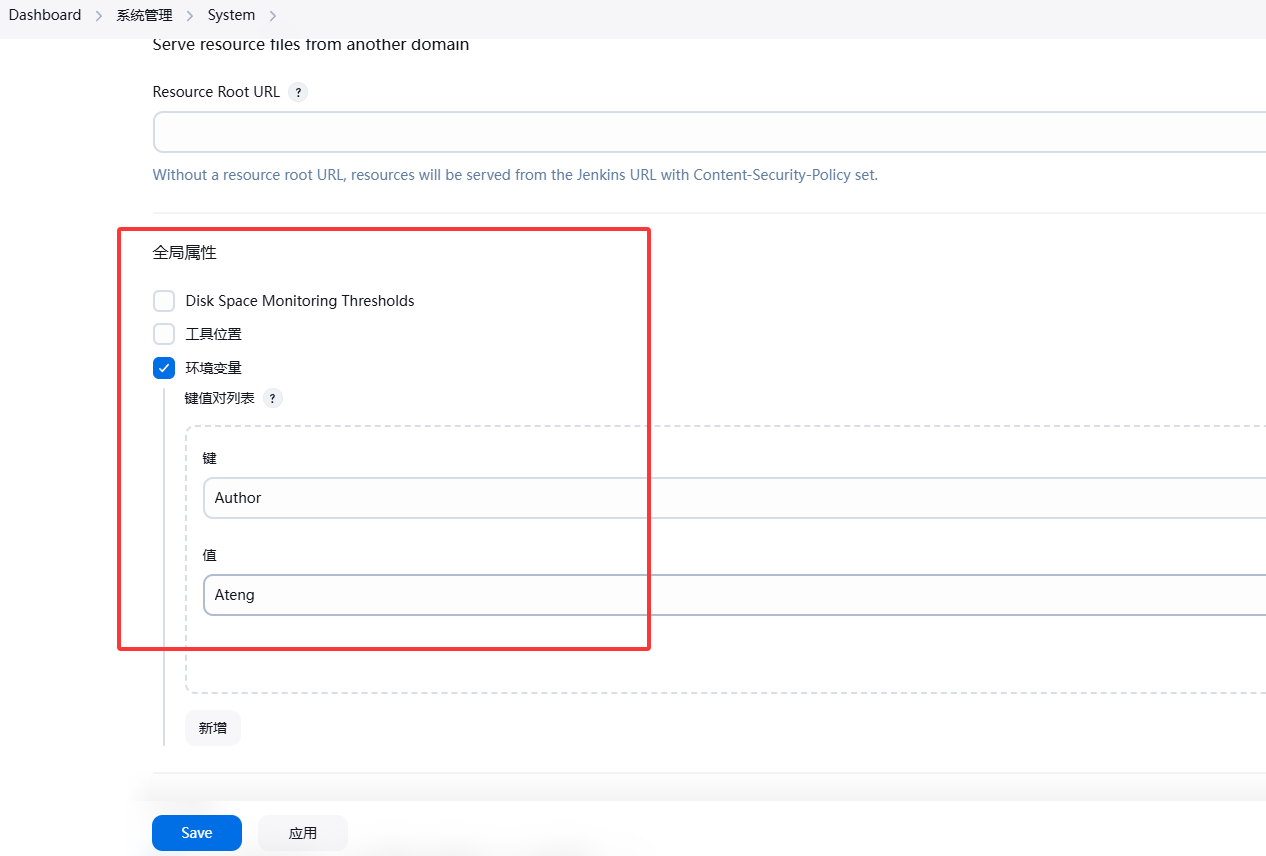Enable Disk Space Monitoring Thresholds checkbox
The height and width of the screenshot is (856, 1266).
[164, 301]
